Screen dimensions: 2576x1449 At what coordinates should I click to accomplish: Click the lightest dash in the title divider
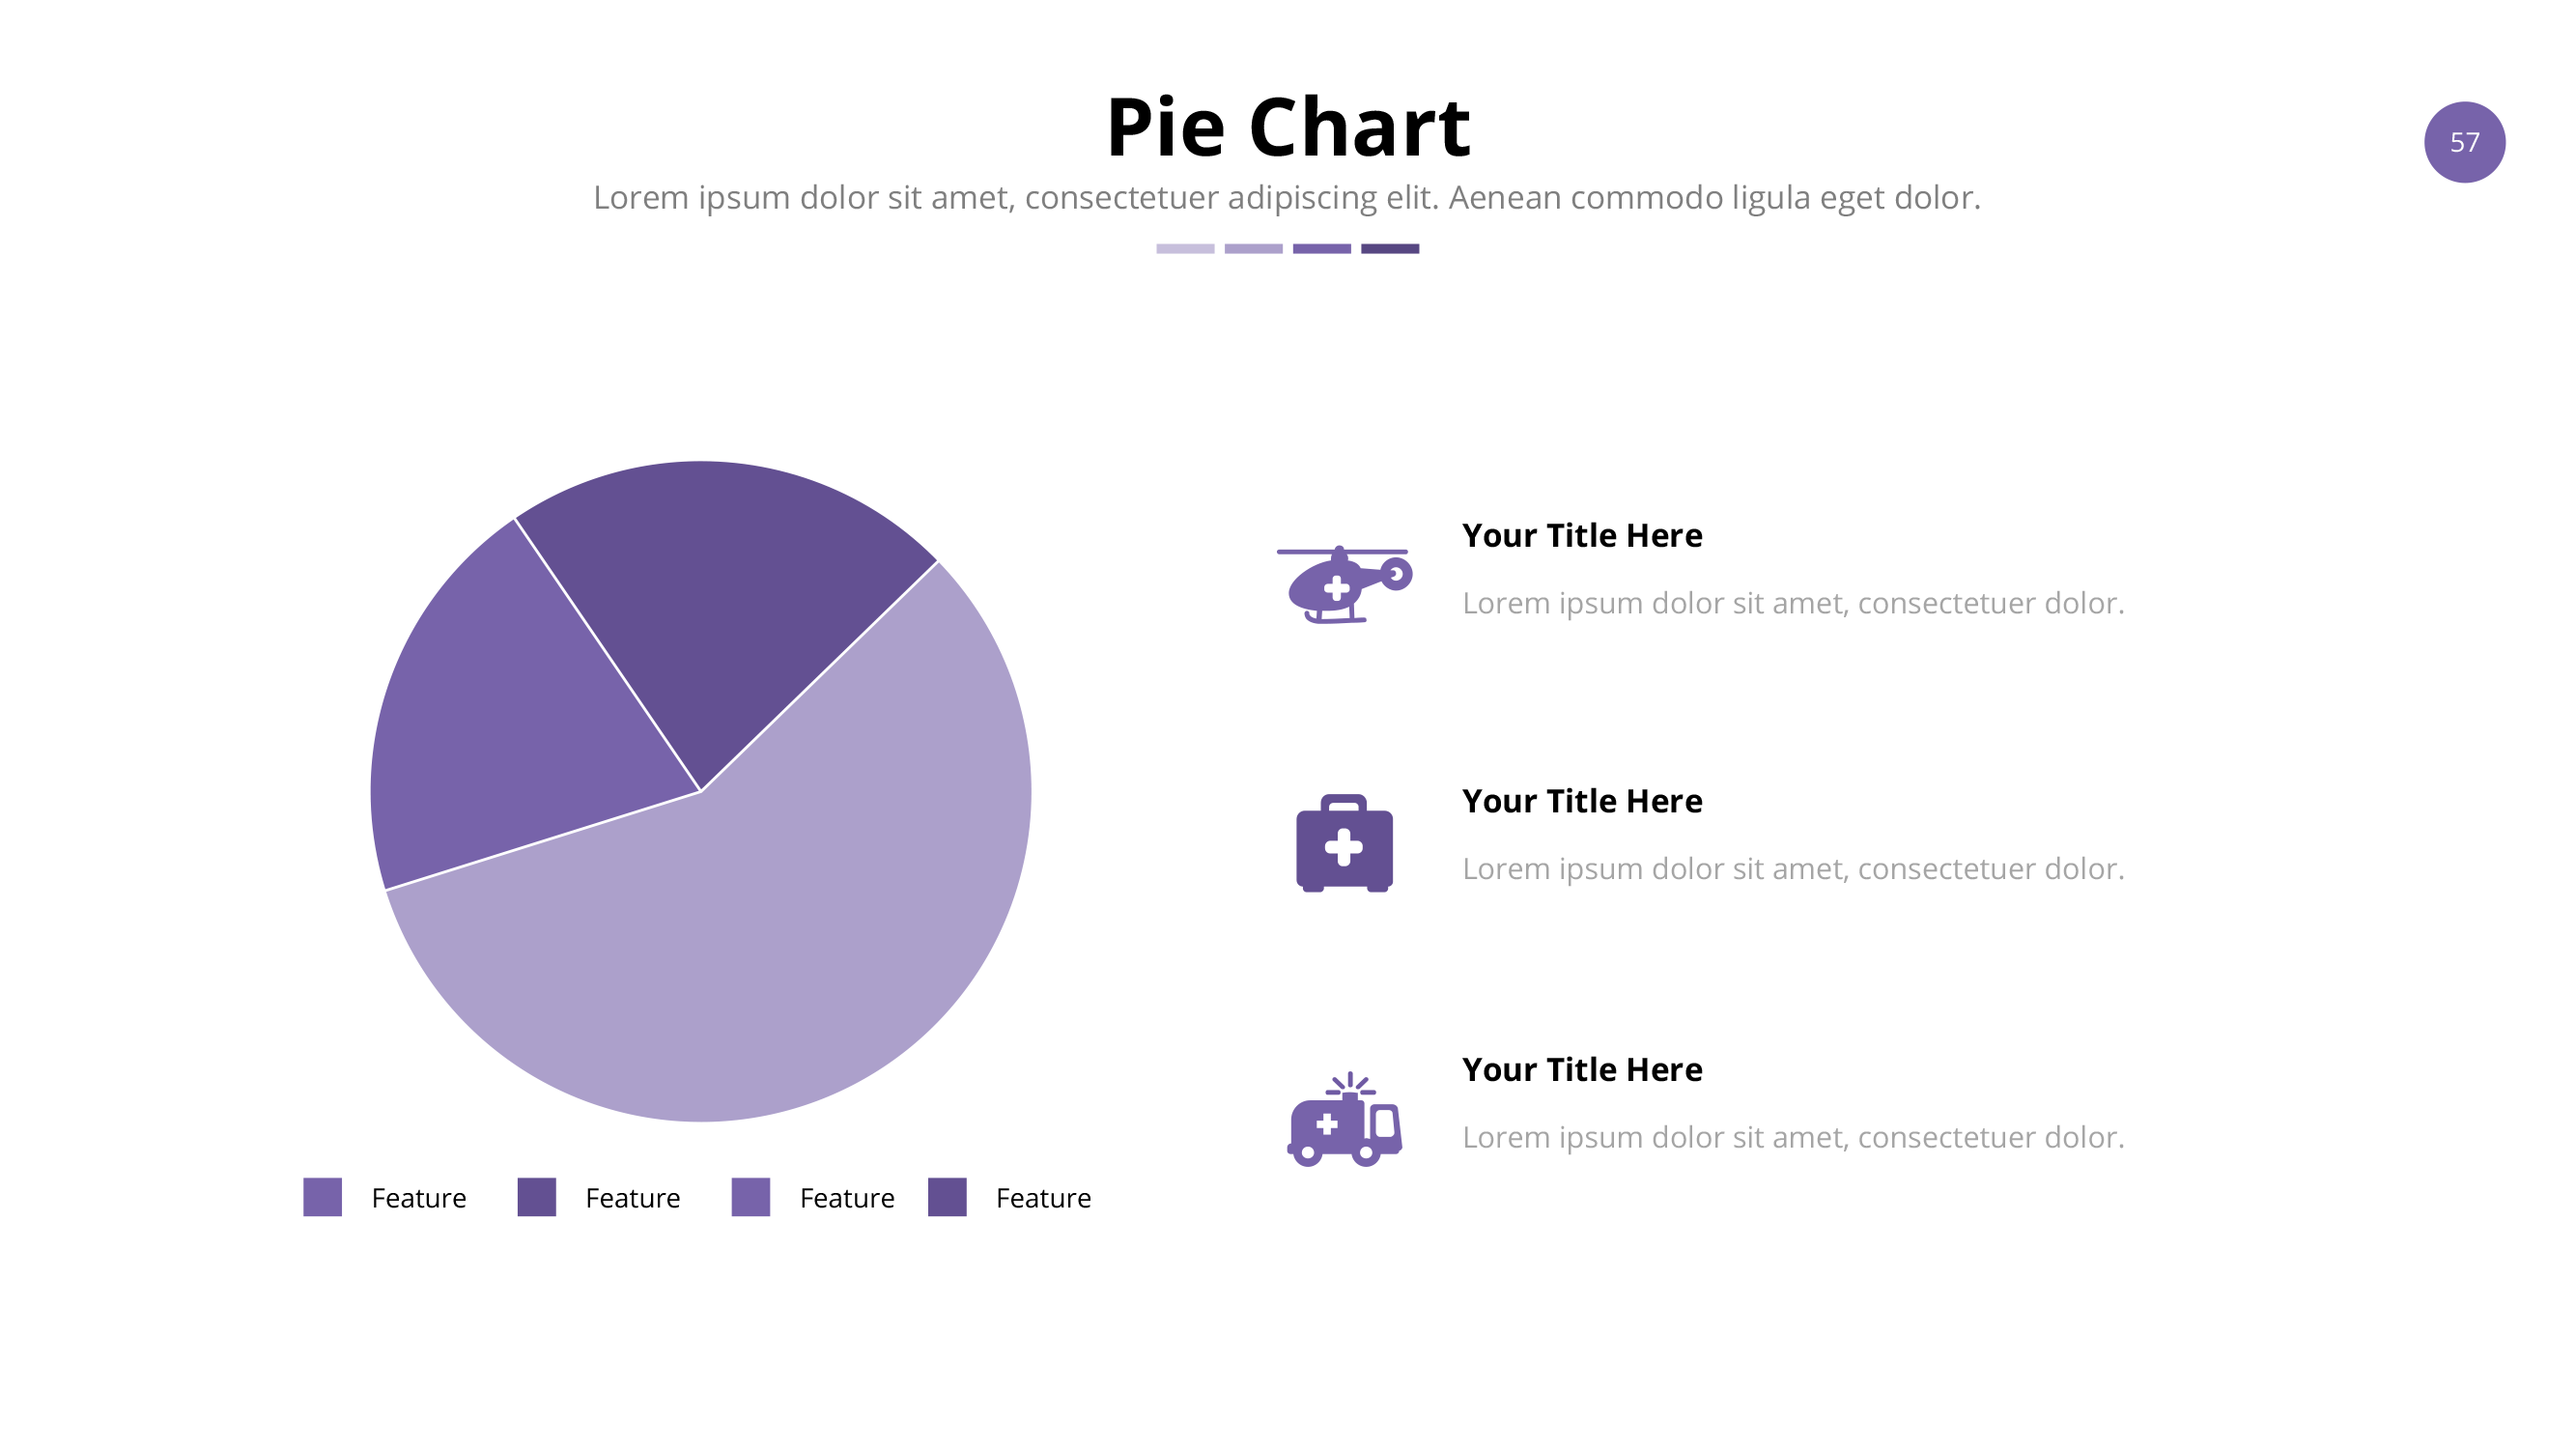[x=1185, y=249]
